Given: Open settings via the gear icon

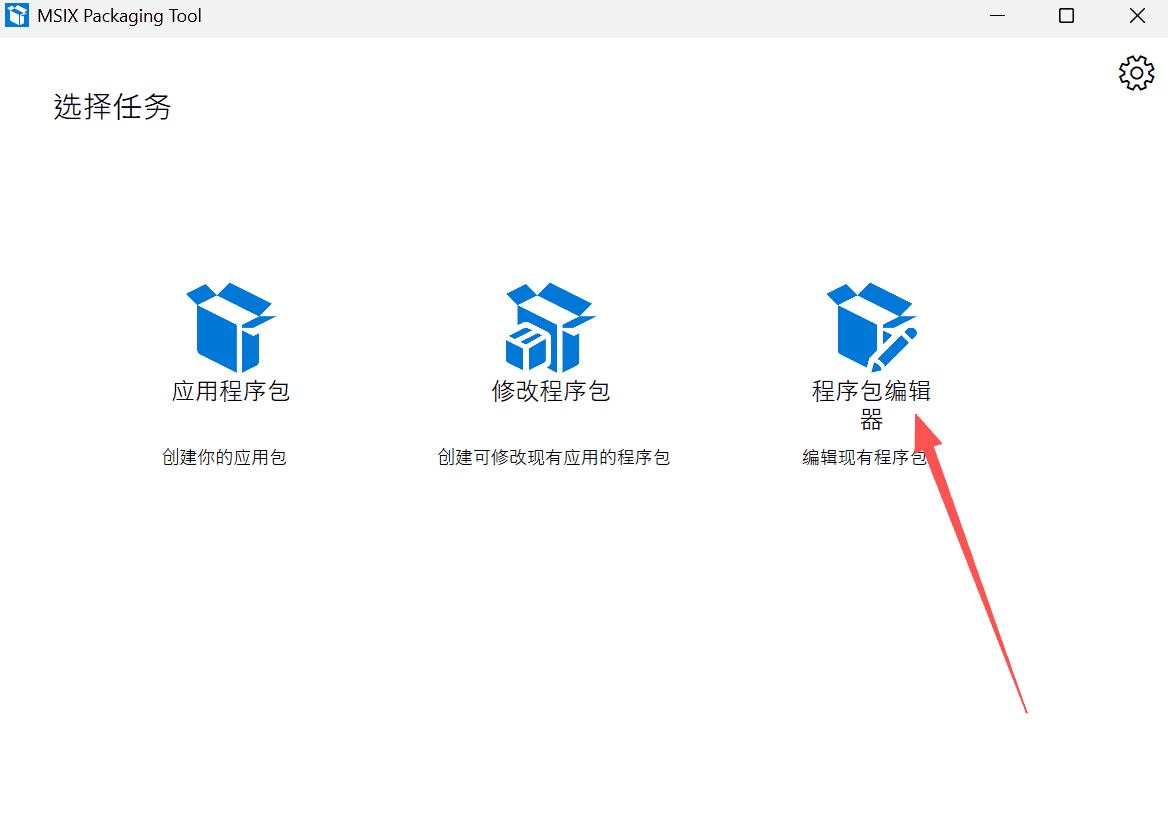Looking at the screenshot, I should pos(1136,73).
